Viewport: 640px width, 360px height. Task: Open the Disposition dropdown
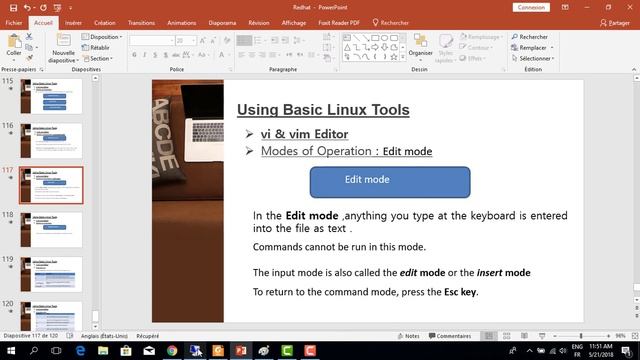click(102, 37)
